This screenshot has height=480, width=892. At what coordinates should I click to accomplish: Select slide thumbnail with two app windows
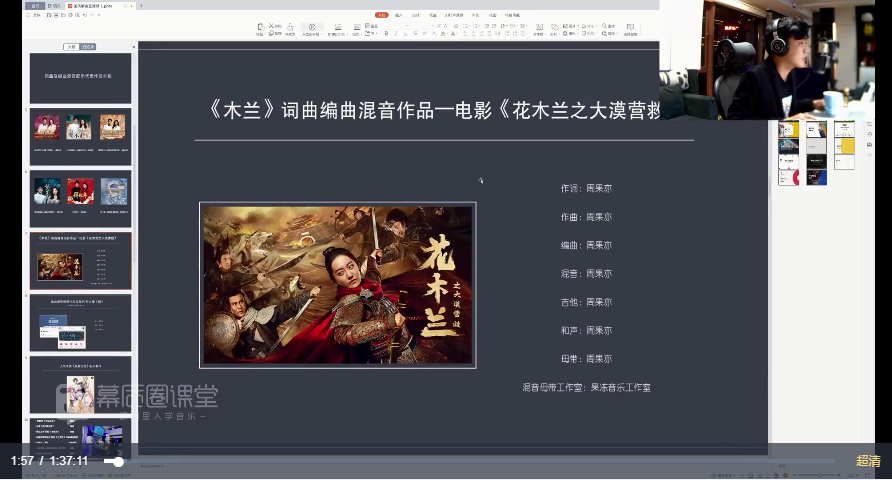(x=80, y=322)
